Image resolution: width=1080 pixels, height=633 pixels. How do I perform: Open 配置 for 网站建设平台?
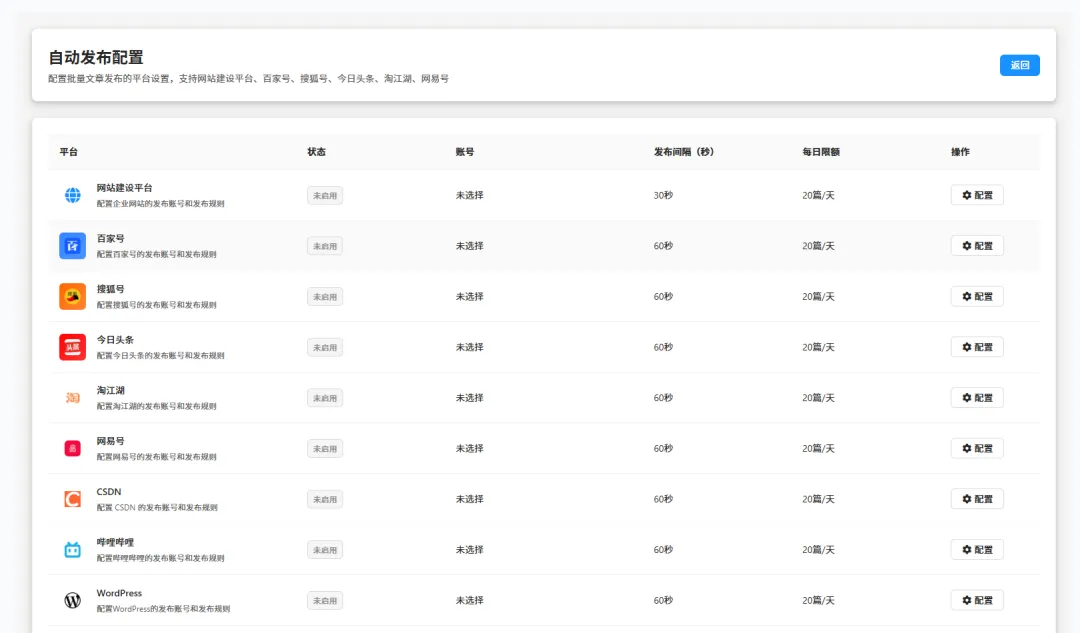(x=977, y=196)
